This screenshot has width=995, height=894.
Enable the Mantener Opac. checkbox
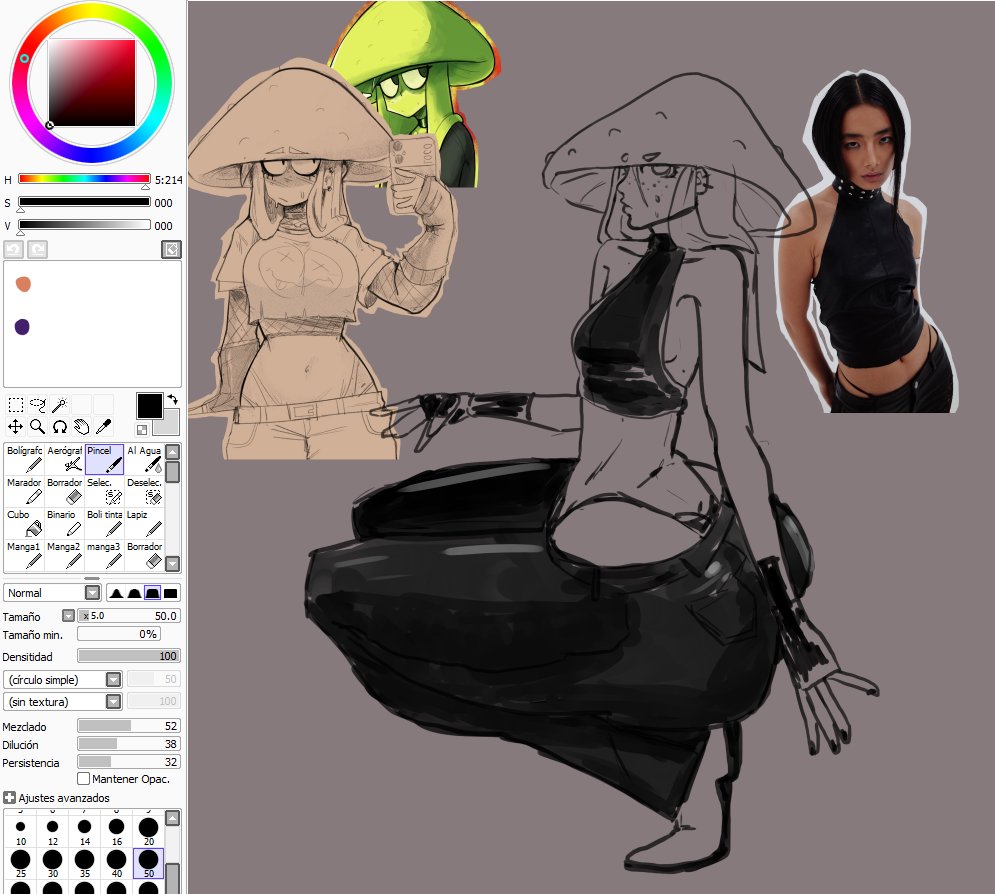tap(83, 779)
